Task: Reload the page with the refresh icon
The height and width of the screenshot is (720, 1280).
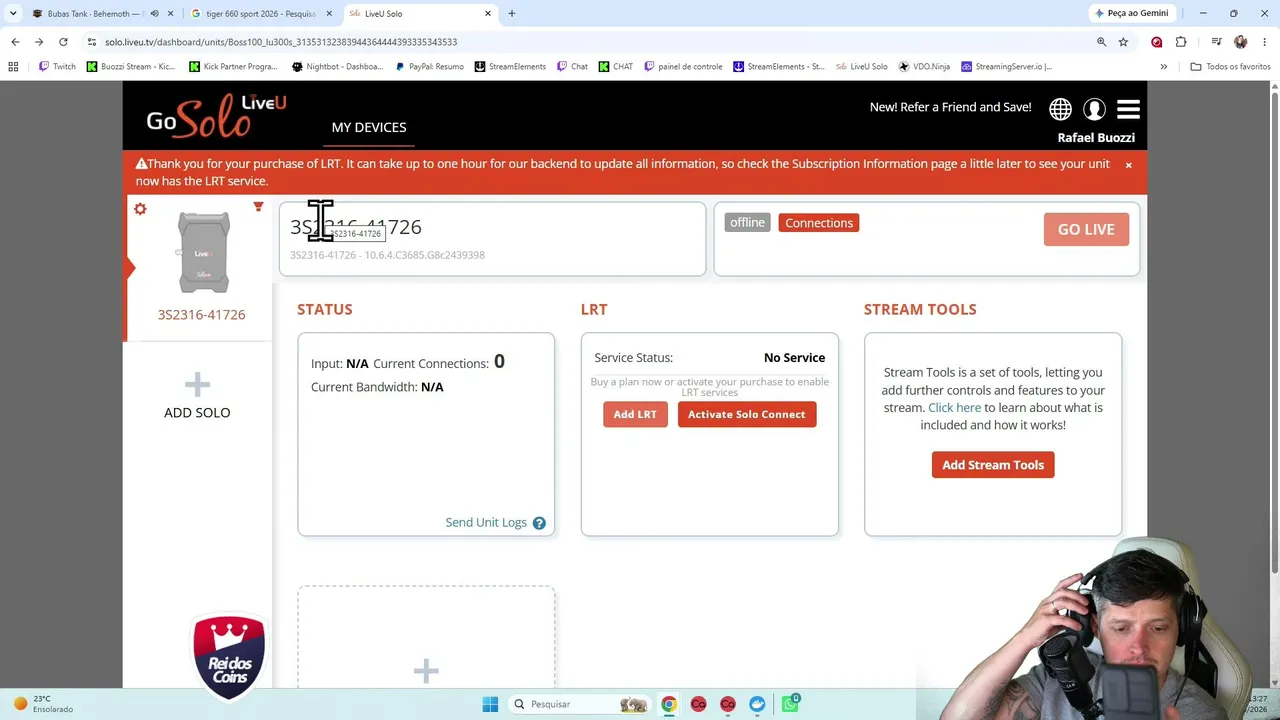Action: pyautogui.click(x=63, y=42)
